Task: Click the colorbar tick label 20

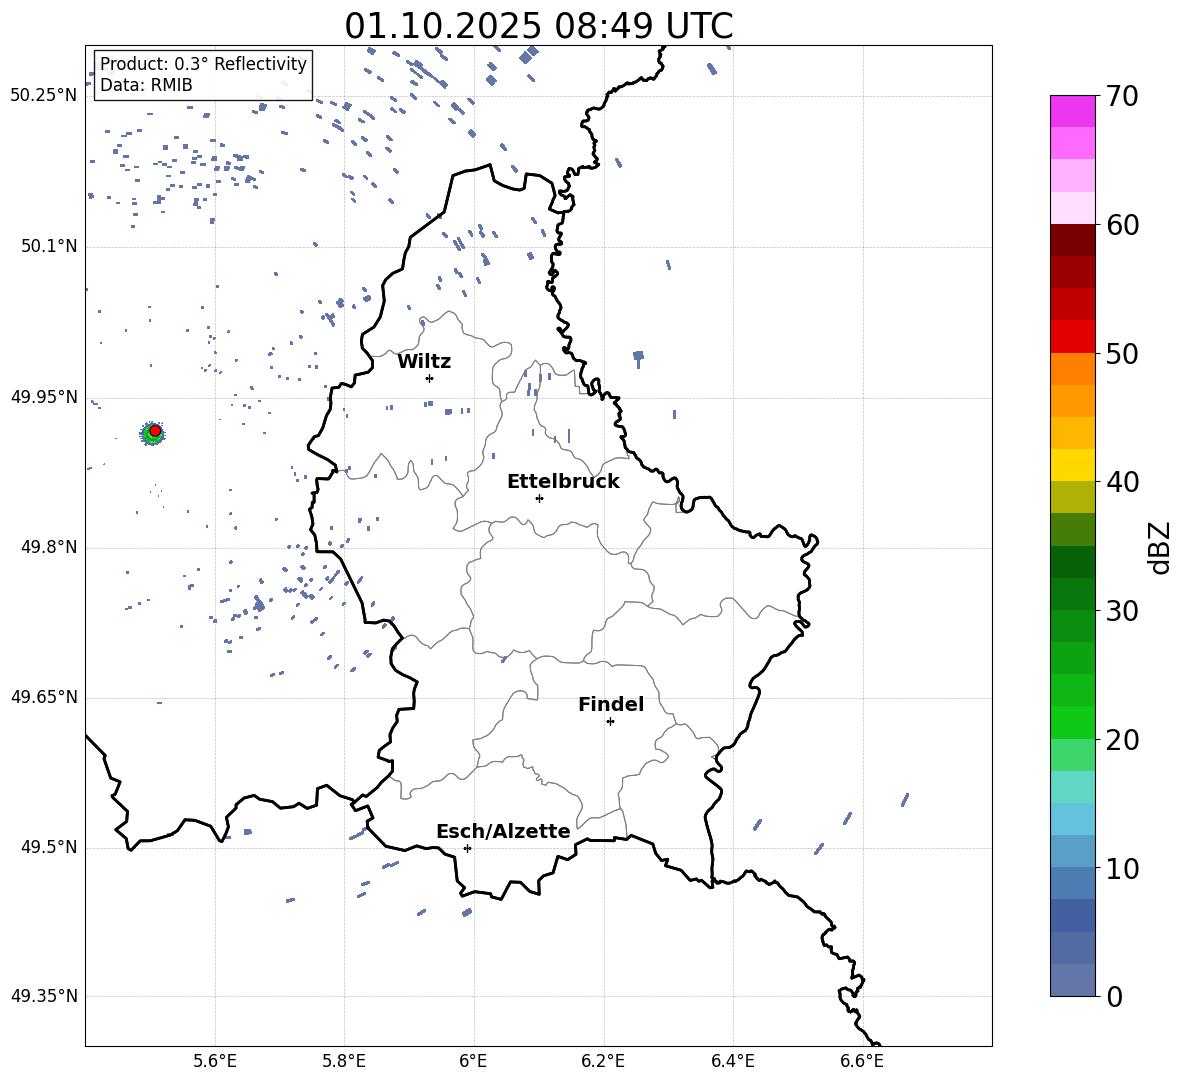Action: point(1122,740)
